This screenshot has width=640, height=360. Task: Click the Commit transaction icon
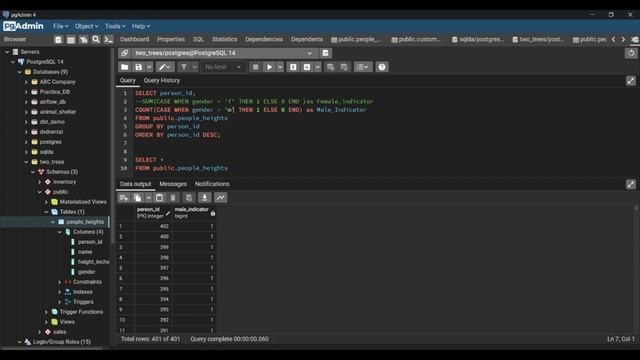click(x=331, y=67)
